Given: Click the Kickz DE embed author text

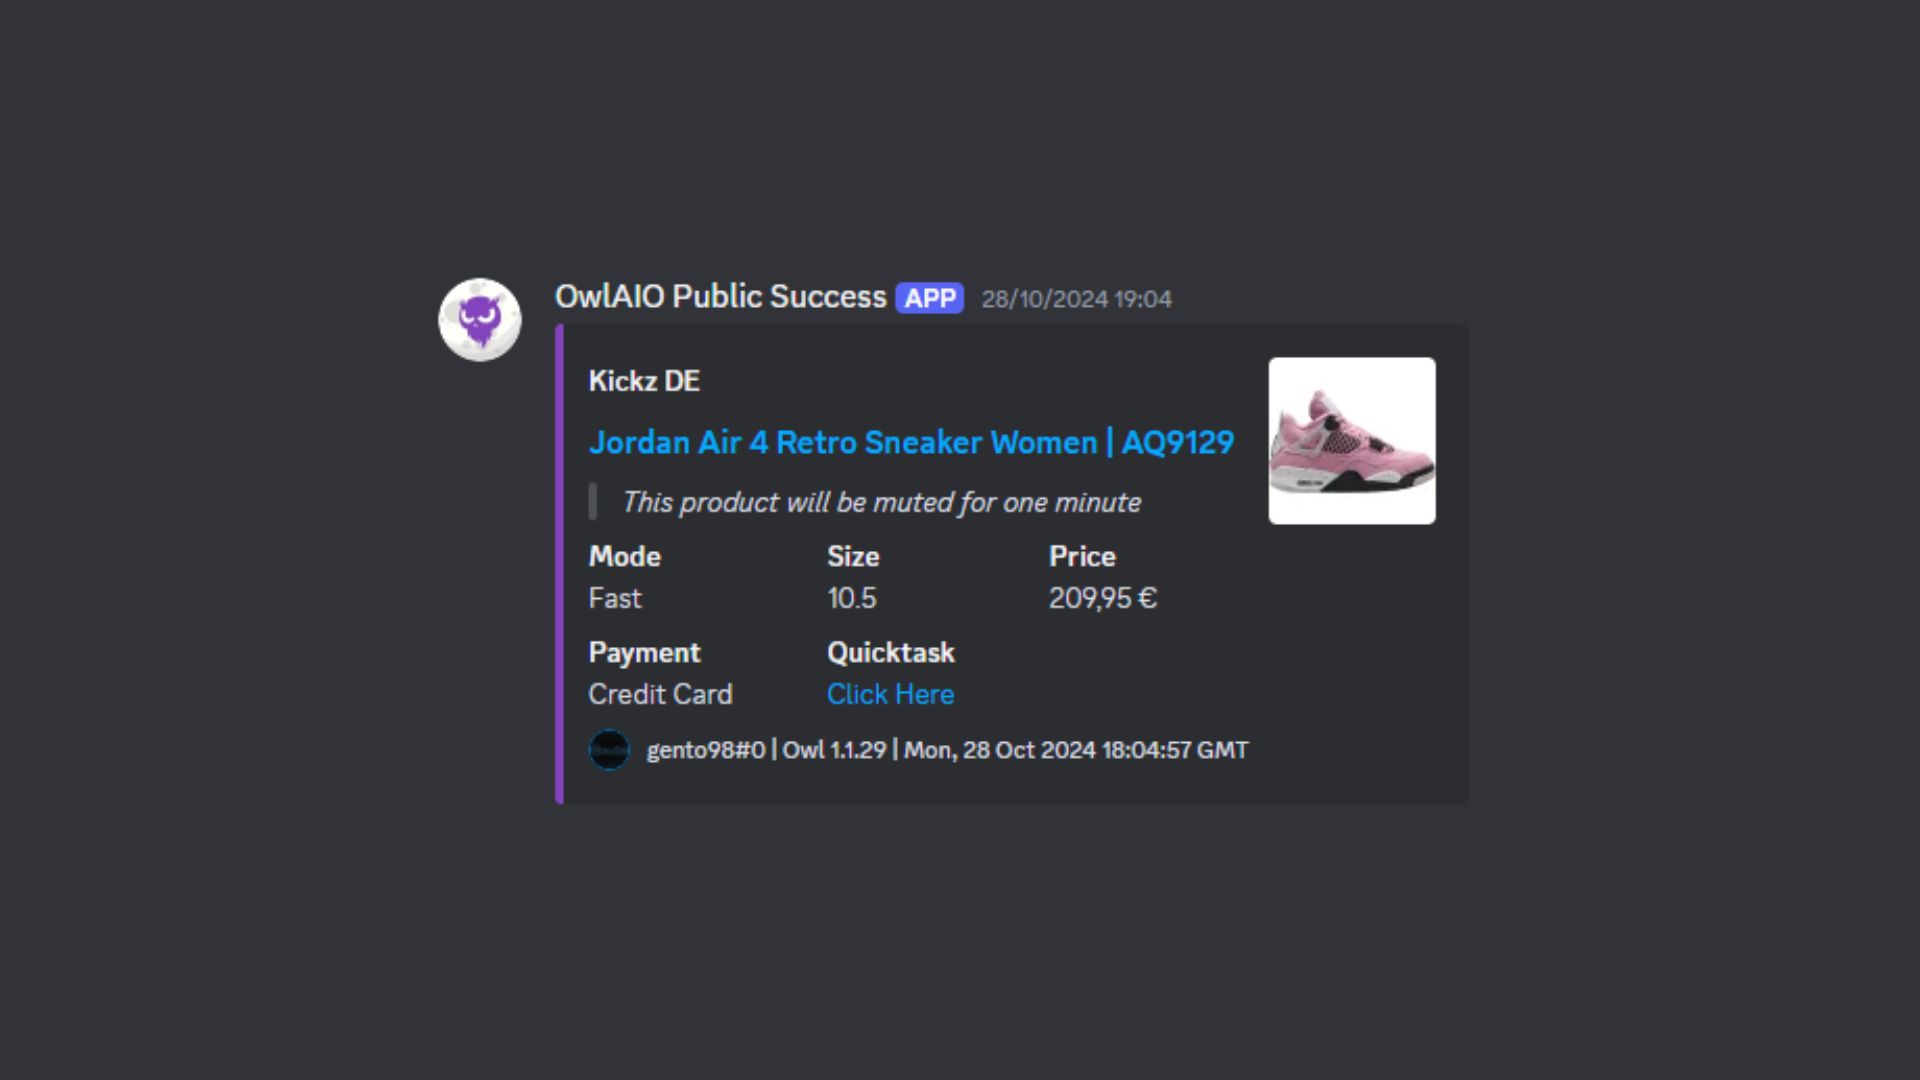Looking at the screenshot, I should [x=644, y=381].
